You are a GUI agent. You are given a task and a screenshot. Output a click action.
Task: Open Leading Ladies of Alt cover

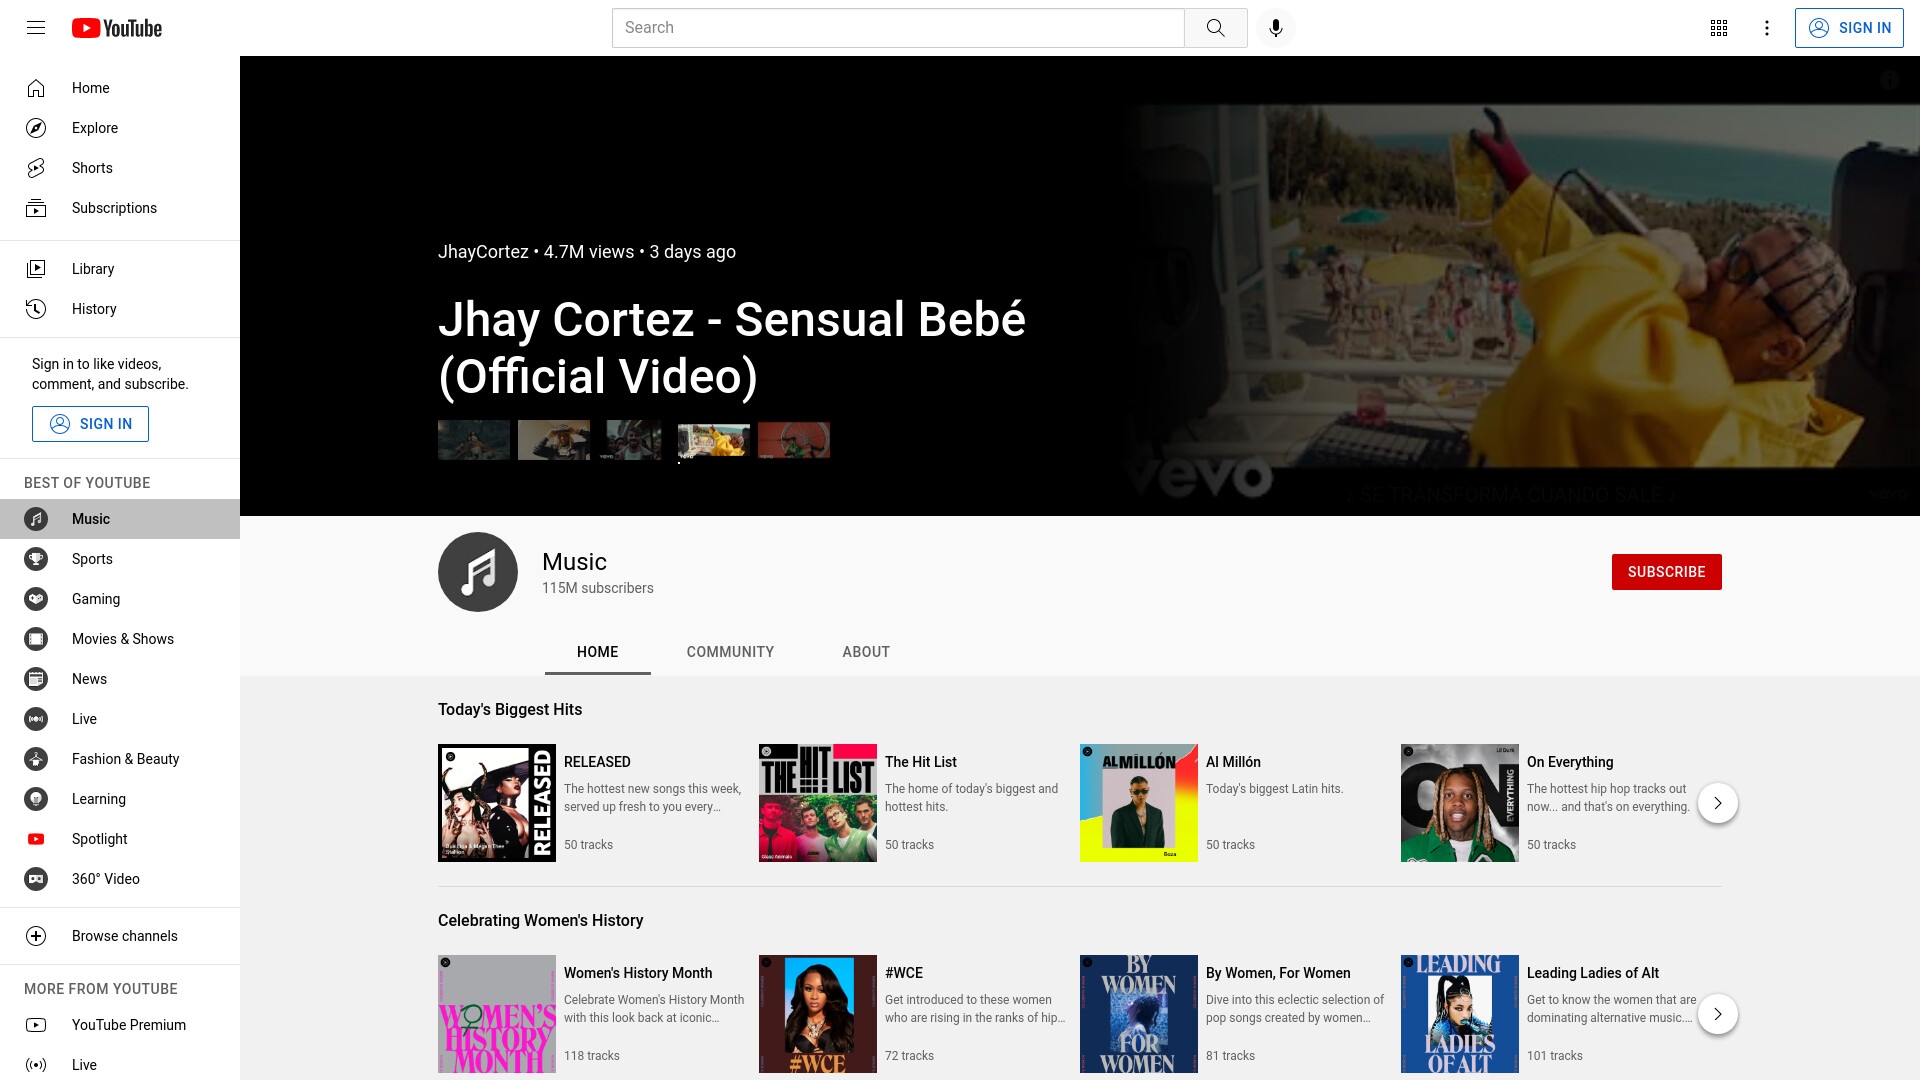(1460, 1014)
